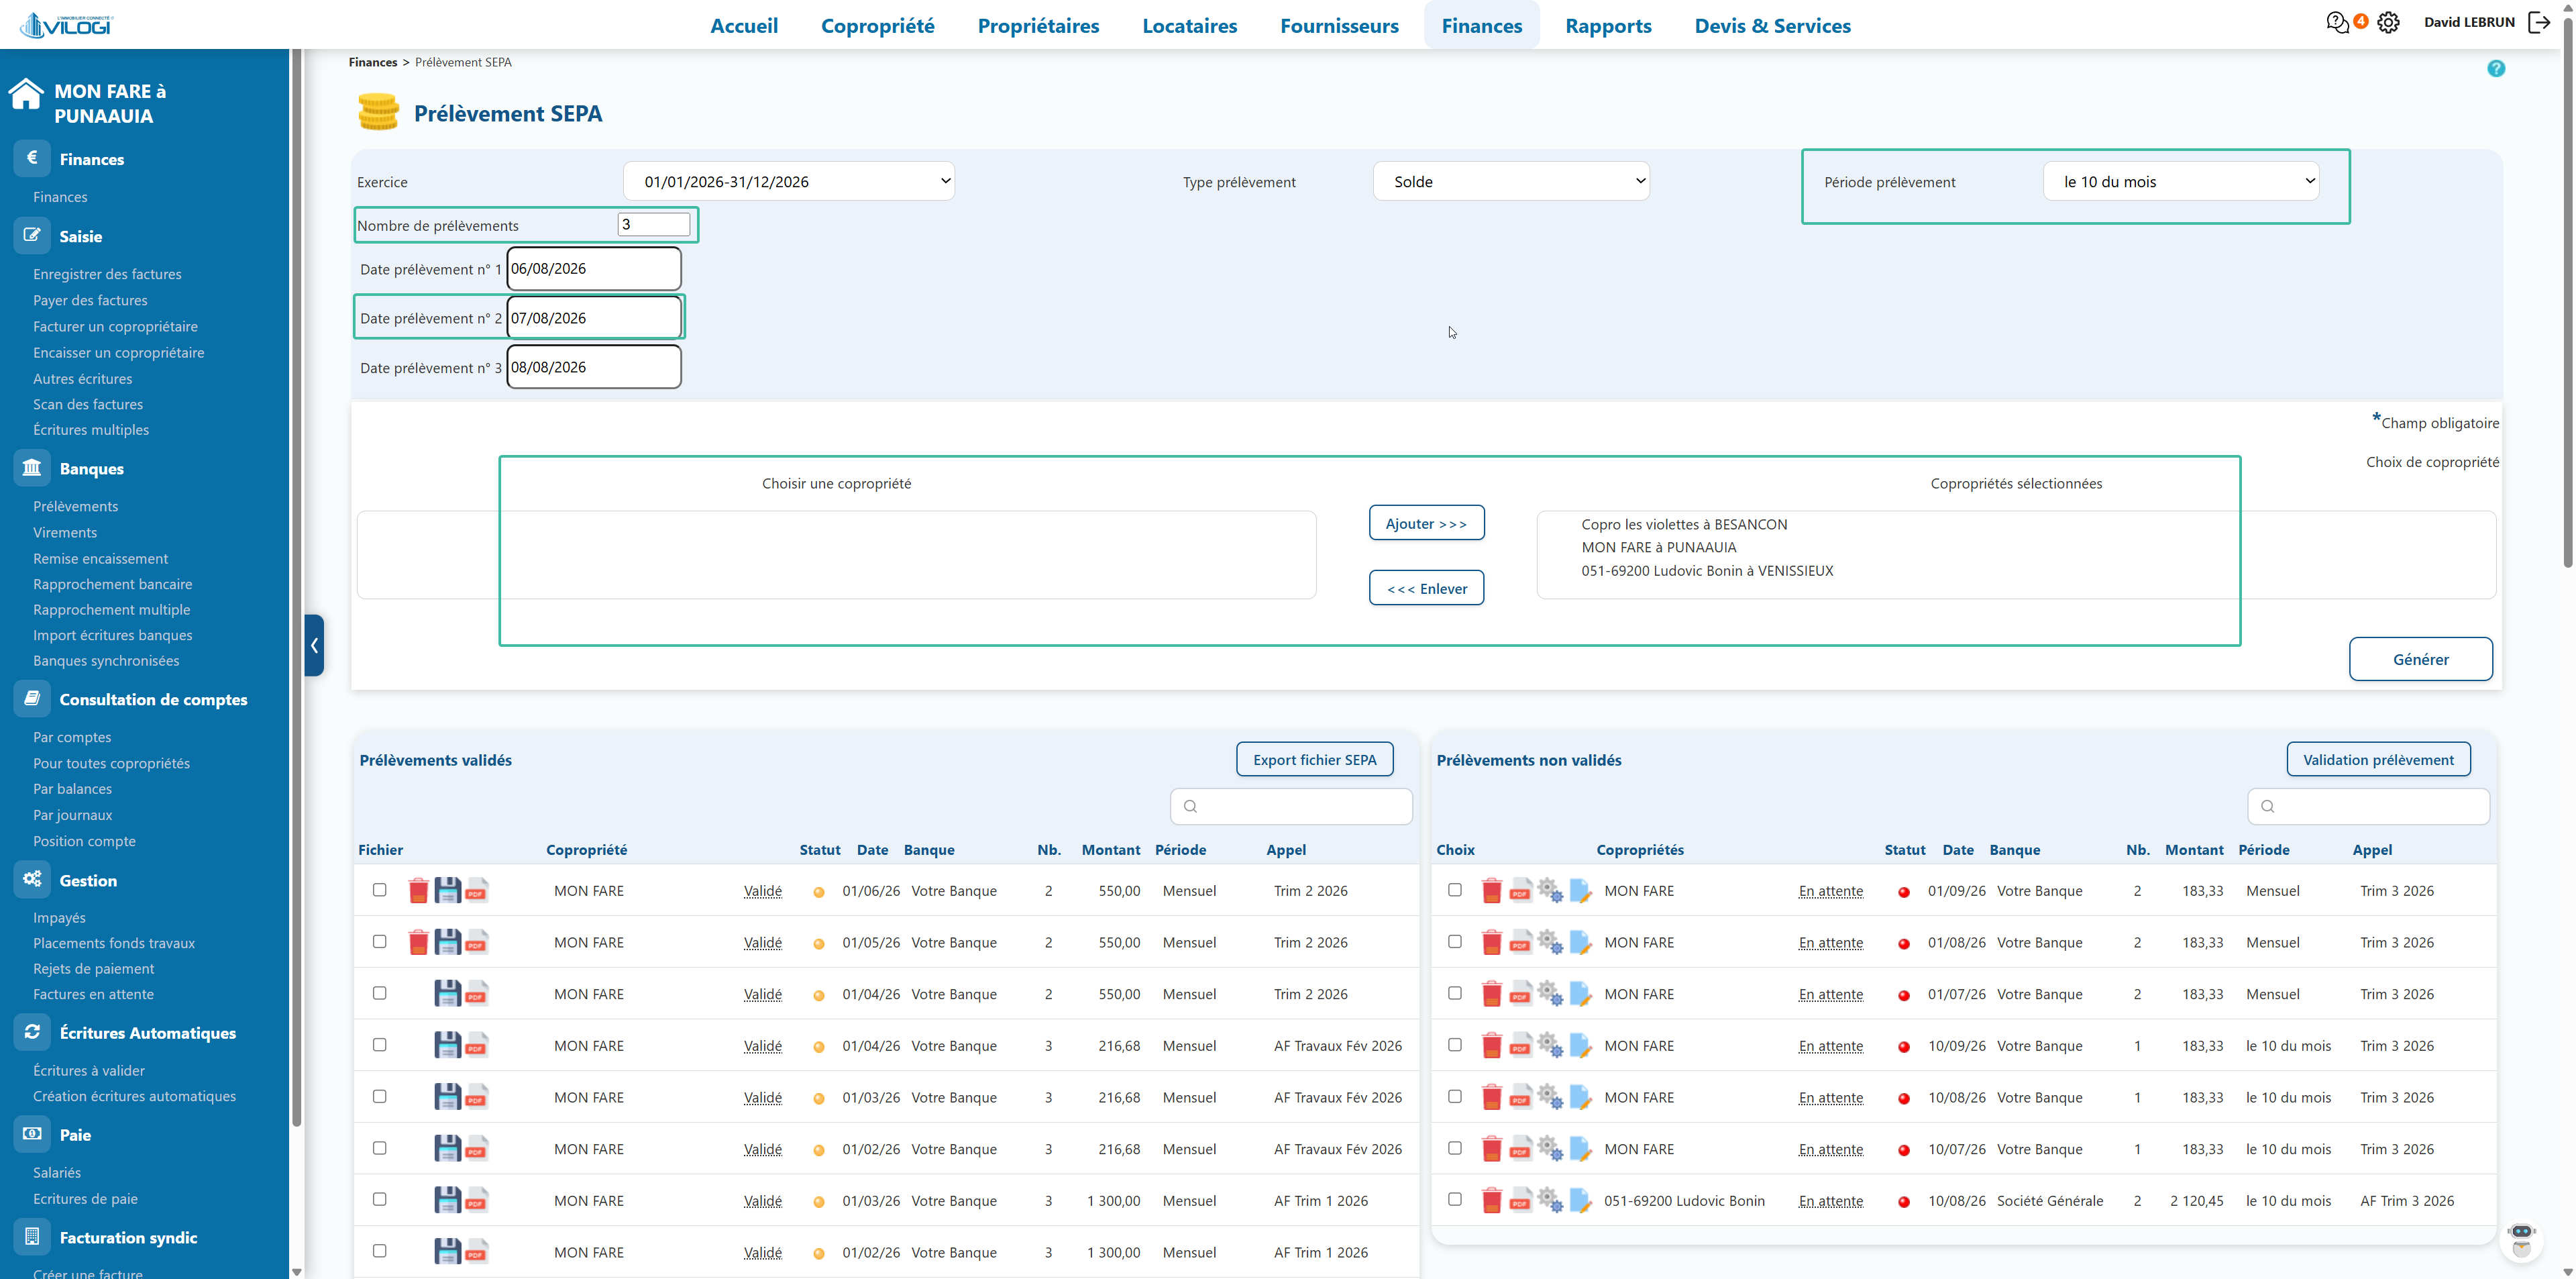Screen dimensions: 2576x1279
Task: Open the Copropriété top menu
Action: coord(878,25)
